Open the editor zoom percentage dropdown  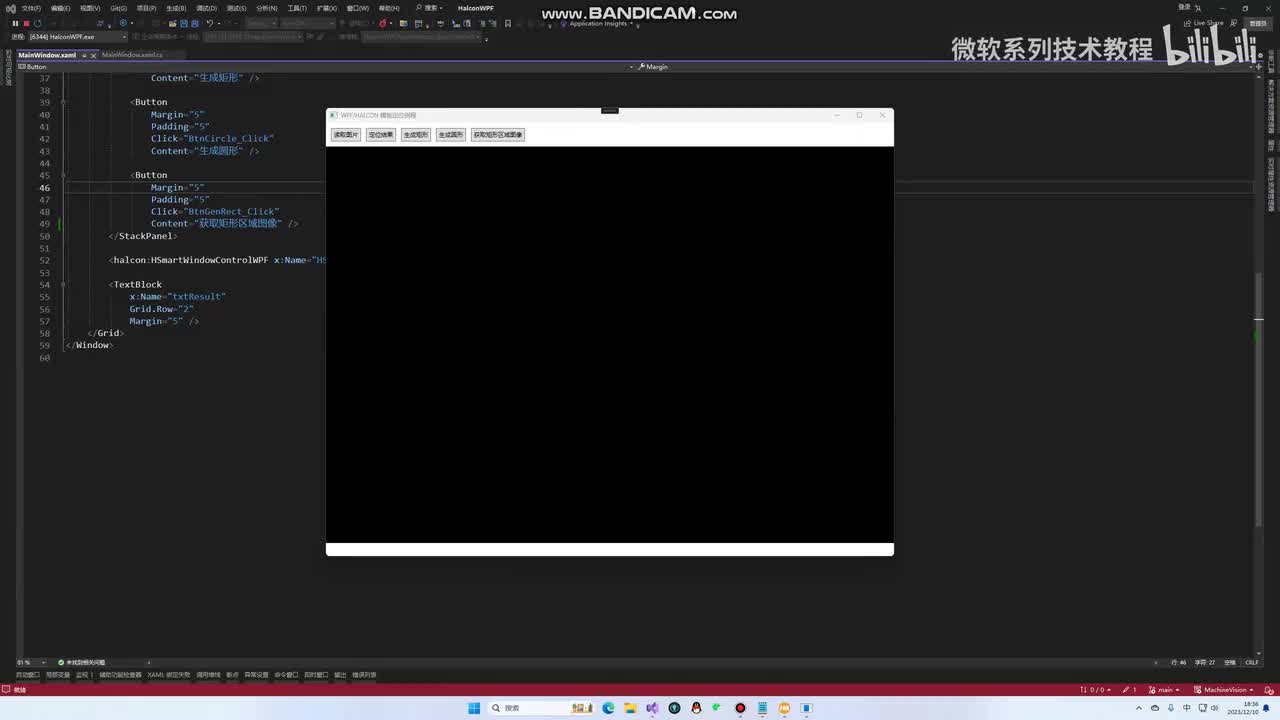point(31,662)
